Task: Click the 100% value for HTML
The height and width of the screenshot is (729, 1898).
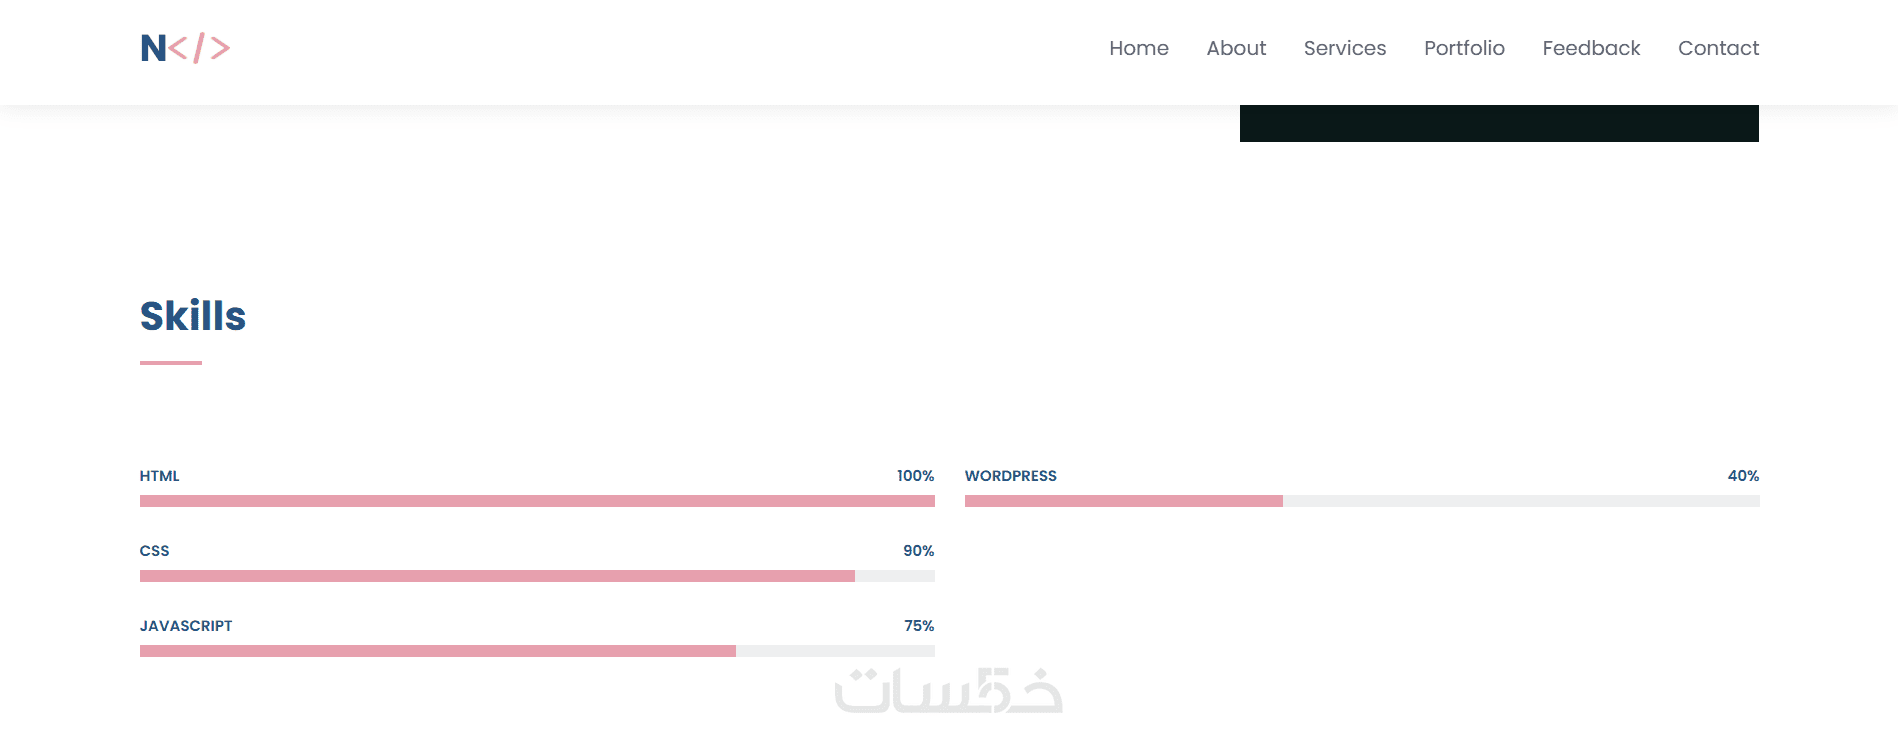Action: tap(915, 476)
